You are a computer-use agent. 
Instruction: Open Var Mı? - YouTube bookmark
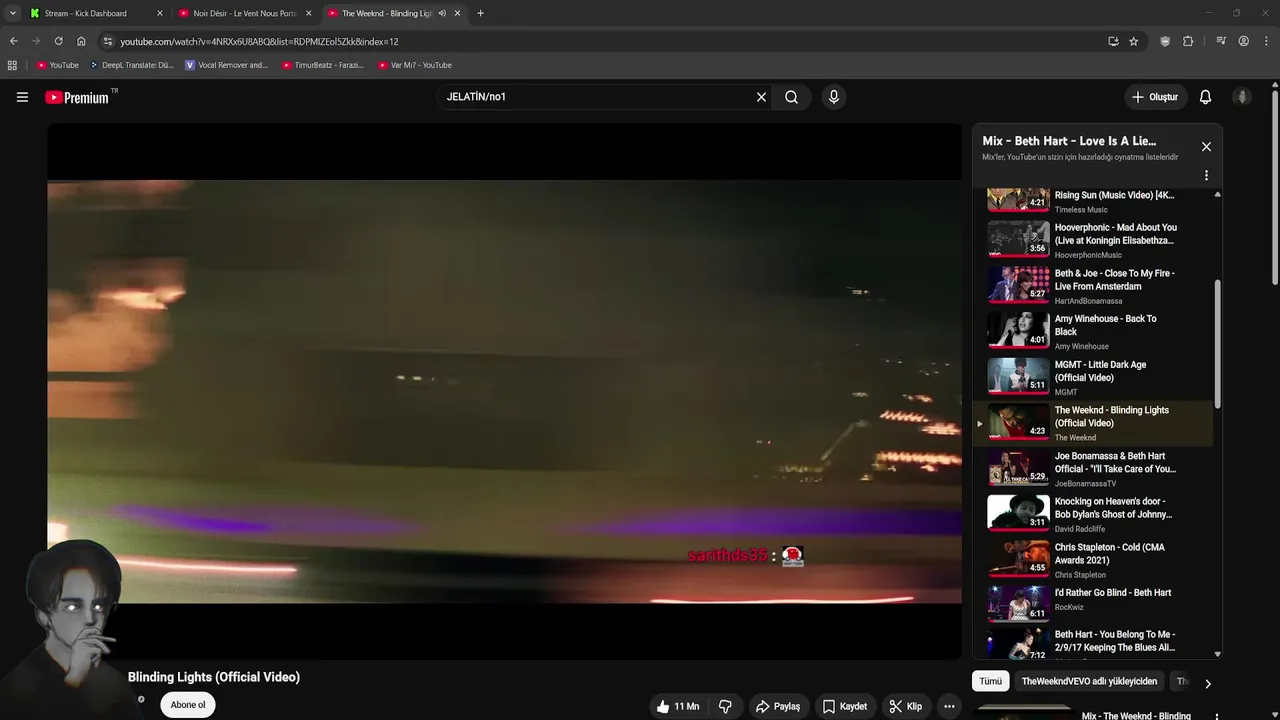(415, 65)
